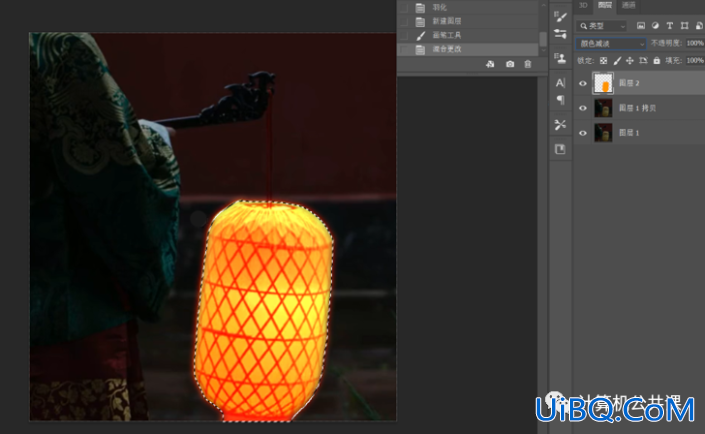Click the opacity 100% value field

695,43
